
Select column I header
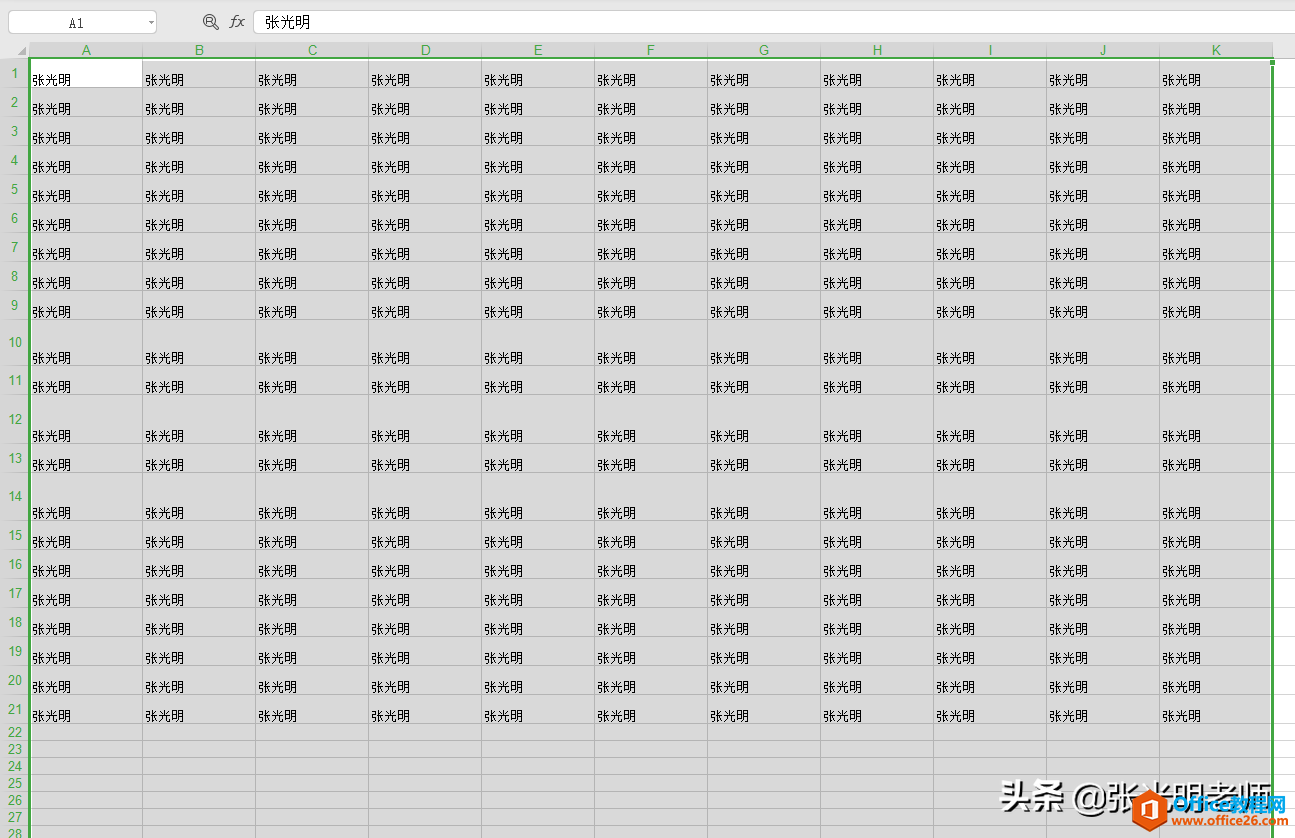990,50
